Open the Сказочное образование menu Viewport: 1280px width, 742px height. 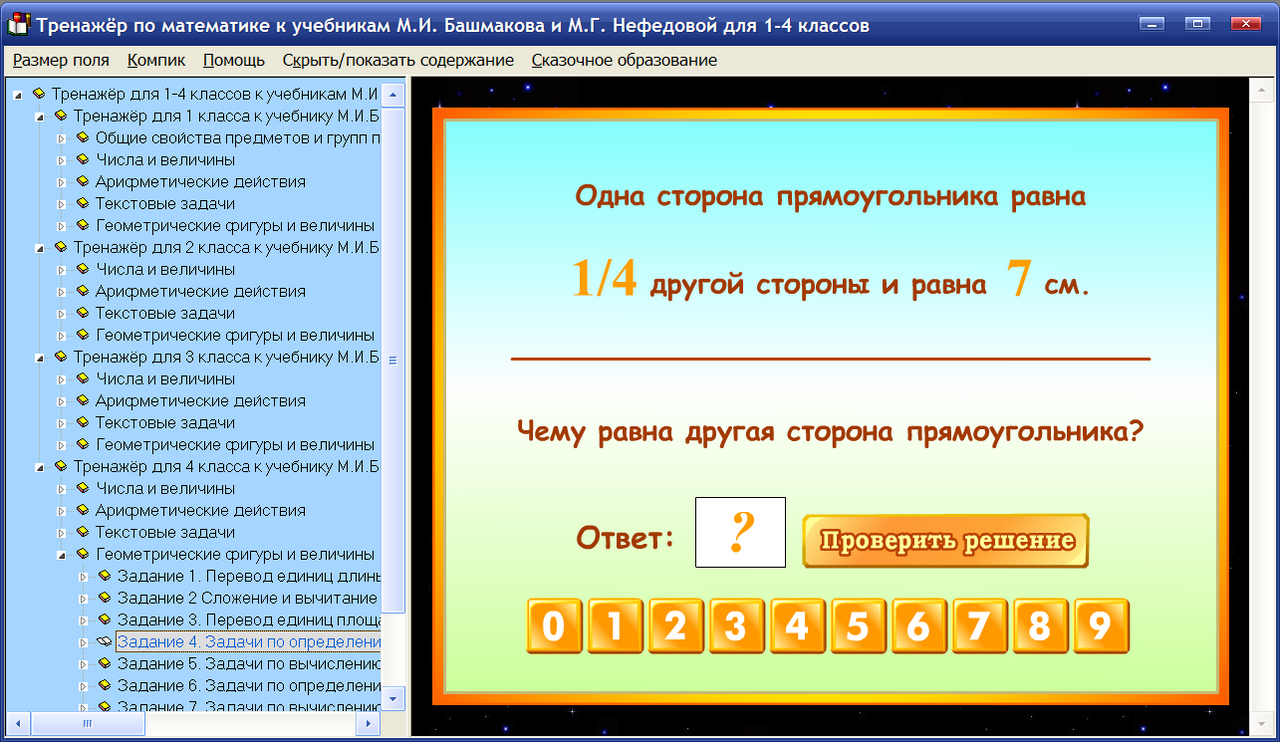tap(624, 60)
